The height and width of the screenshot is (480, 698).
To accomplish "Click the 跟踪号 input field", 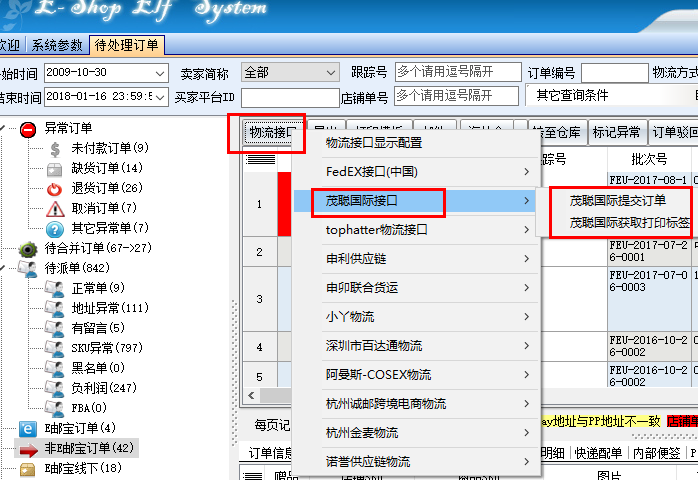I will click(x=458, y=72).
